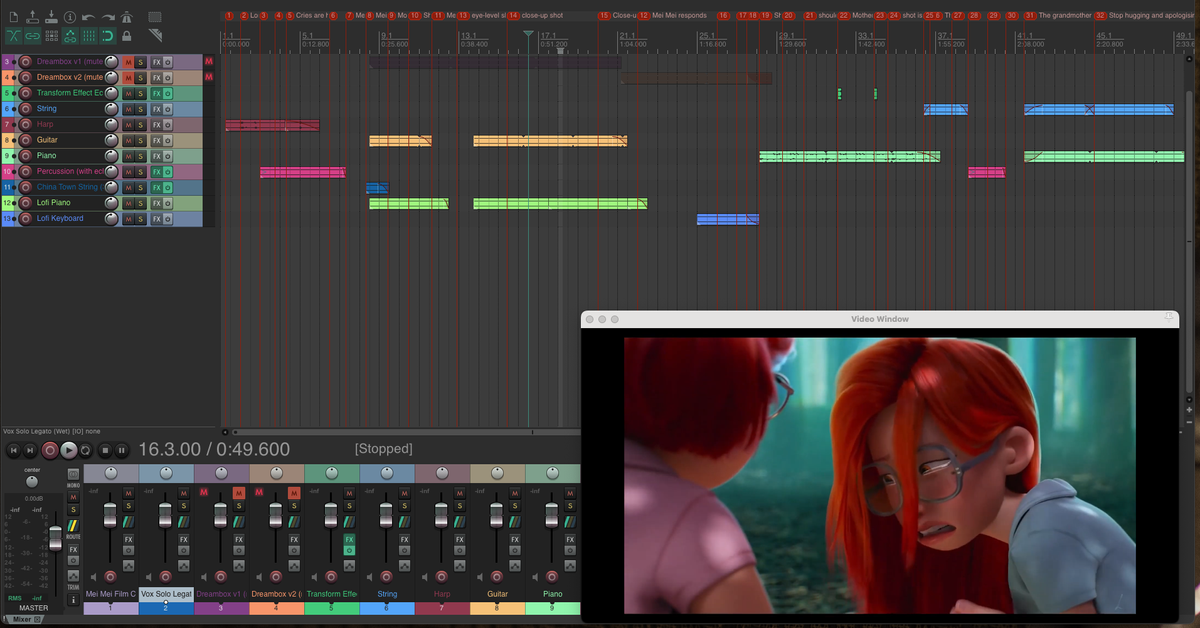Bypass FX on China Town String track

(168, 187)
